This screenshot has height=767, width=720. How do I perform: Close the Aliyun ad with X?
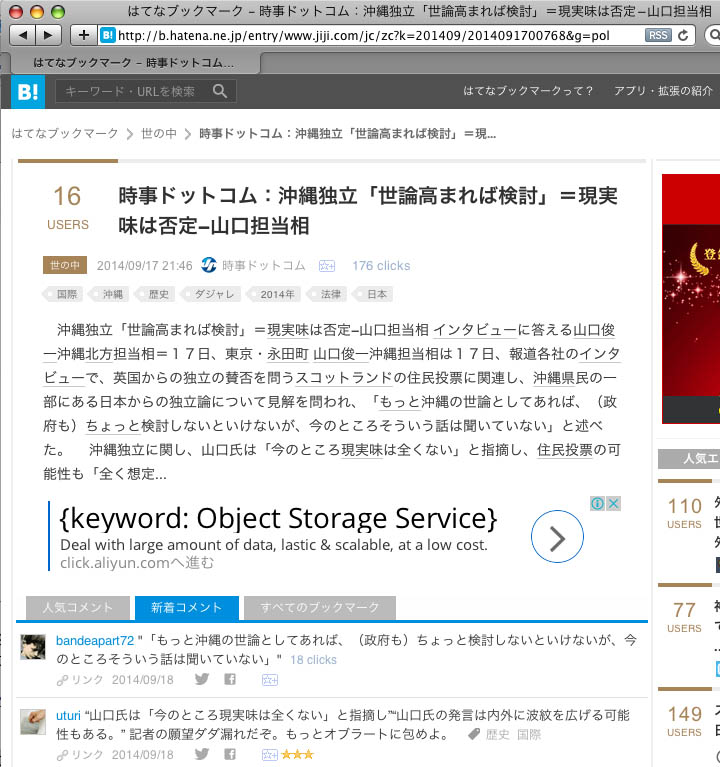pos(613,503)
